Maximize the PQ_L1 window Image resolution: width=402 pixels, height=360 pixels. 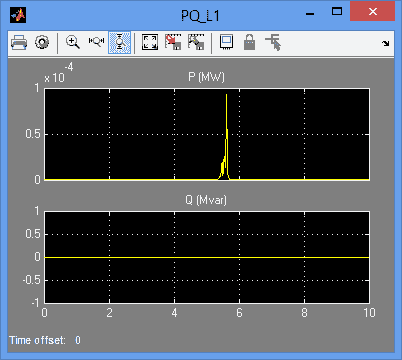[337, 12]
